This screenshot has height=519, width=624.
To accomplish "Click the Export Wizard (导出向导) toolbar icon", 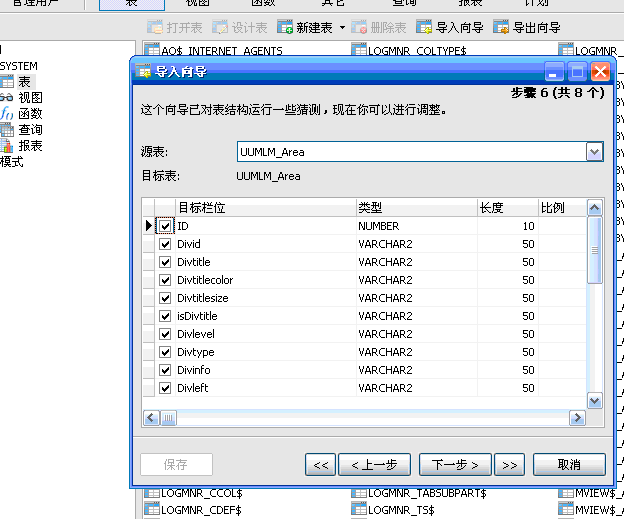I will click(x=501, y=28).
